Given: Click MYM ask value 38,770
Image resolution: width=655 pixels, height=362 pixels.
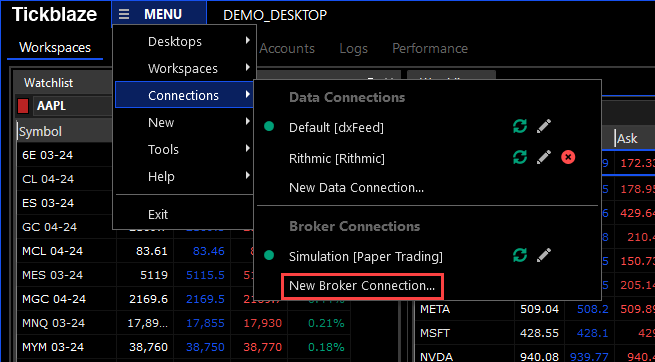Looking at the screenshot, I should 262,347.
